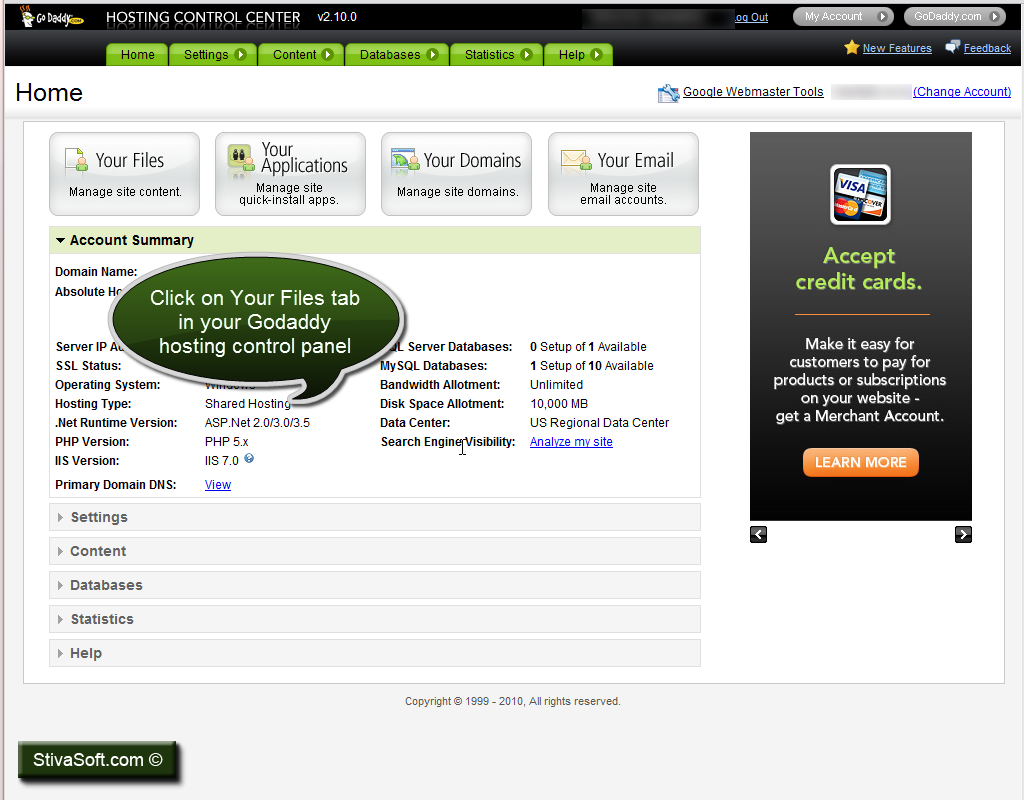Open the Settings tab

pos(214,55)
